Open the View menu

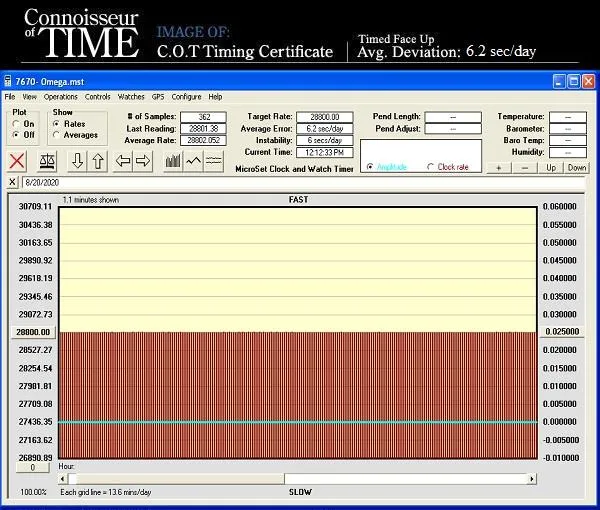29,97
